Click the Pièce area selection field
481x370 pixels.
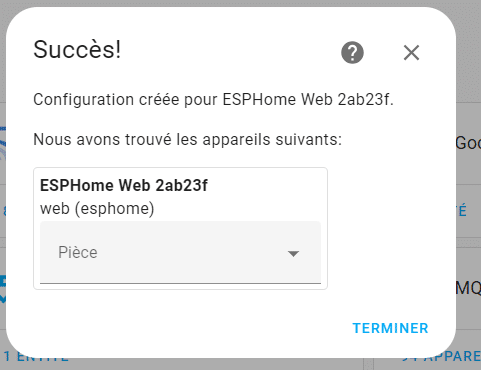pos(180,252)
